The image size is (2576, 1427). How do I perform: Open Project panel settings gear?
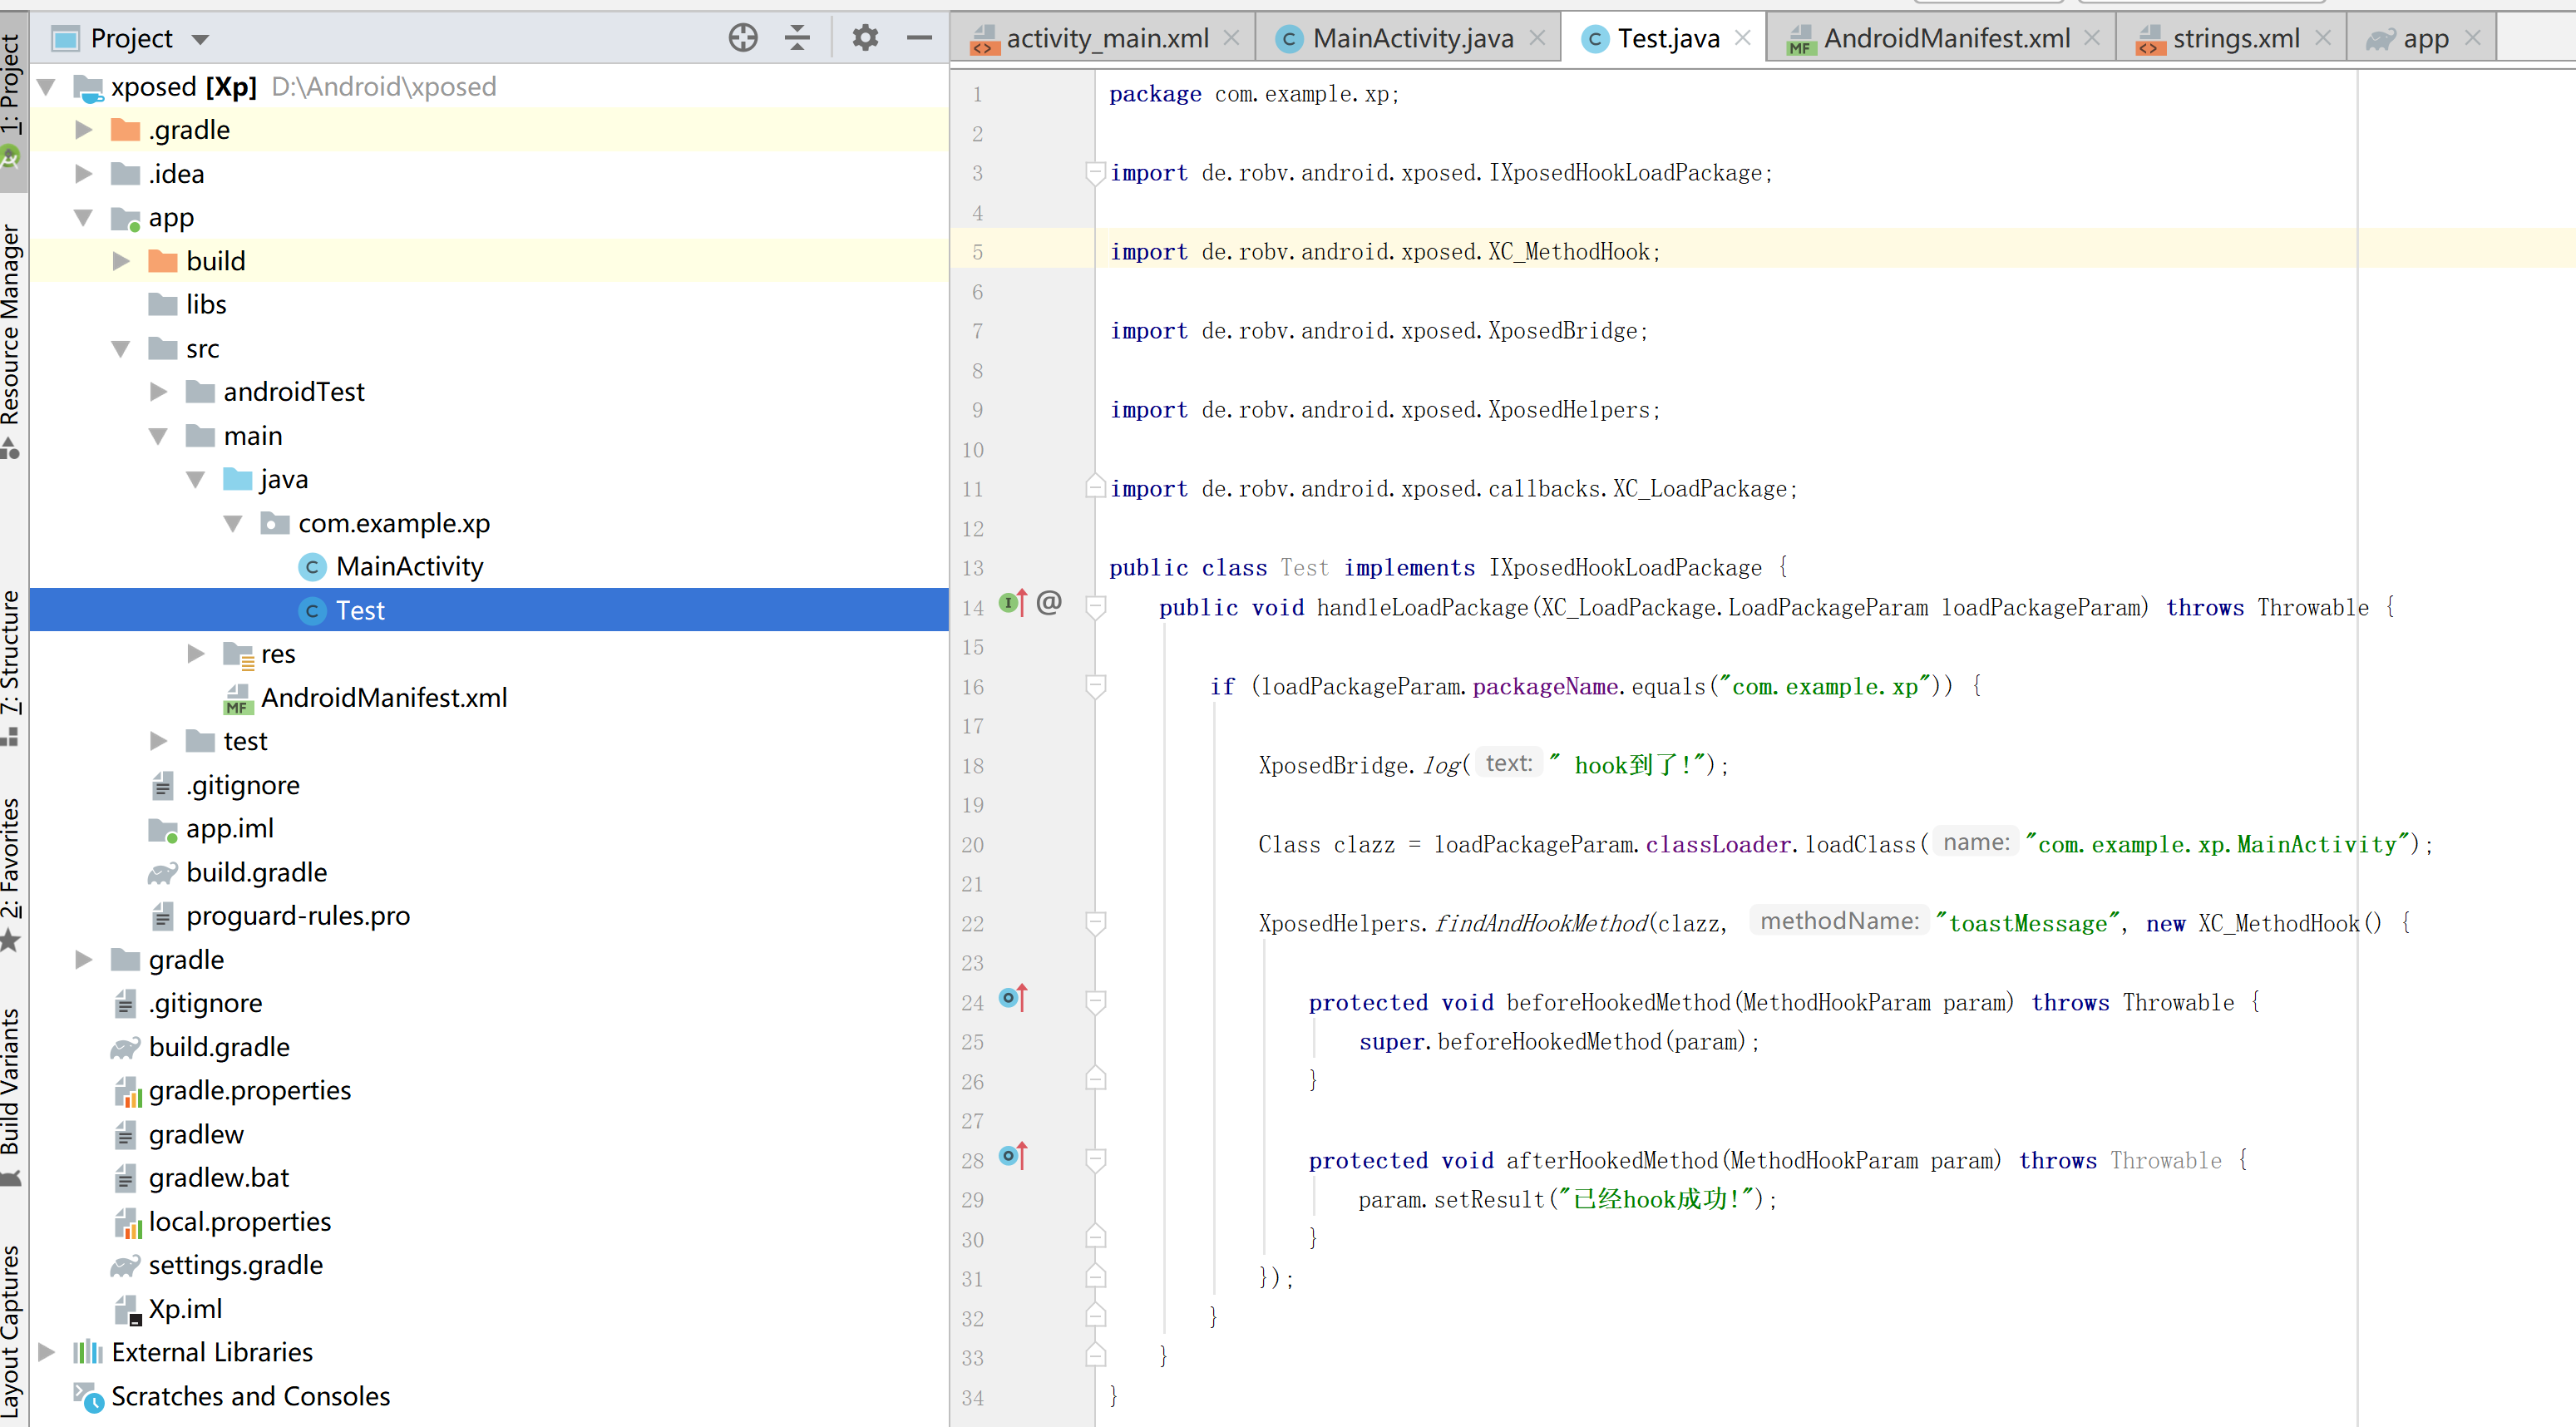[865, 38]
